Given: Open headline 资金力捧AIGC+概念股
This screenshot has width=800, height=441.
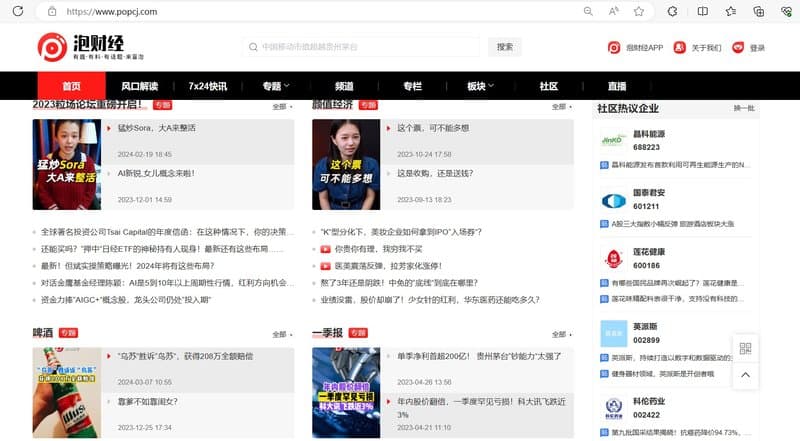Looking at the screenshot, I should coord(126,300).
